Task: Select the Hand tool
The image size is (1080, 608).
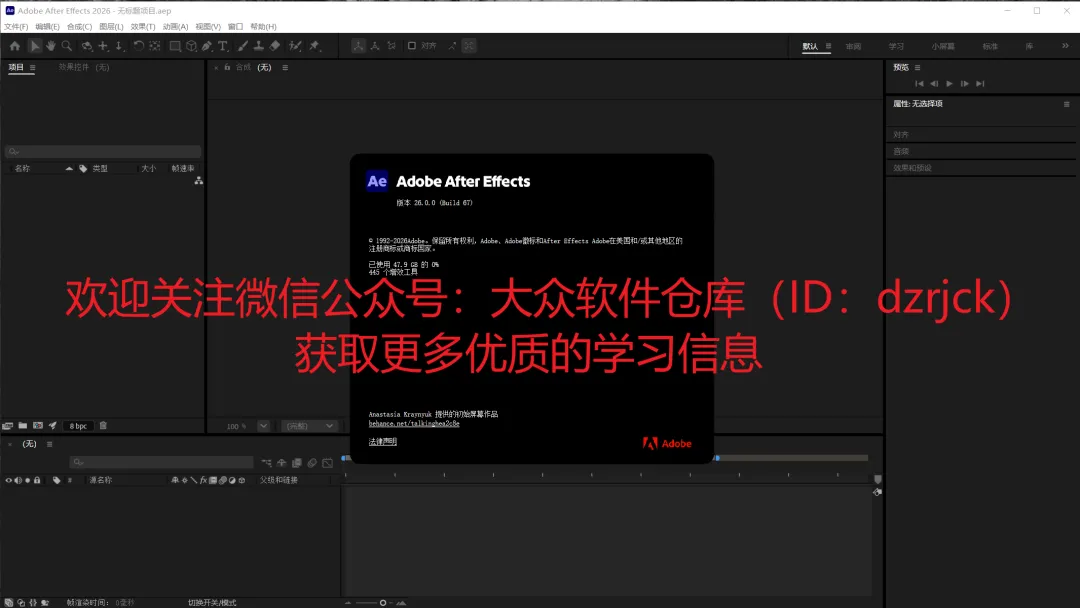Action: [50, 46]
